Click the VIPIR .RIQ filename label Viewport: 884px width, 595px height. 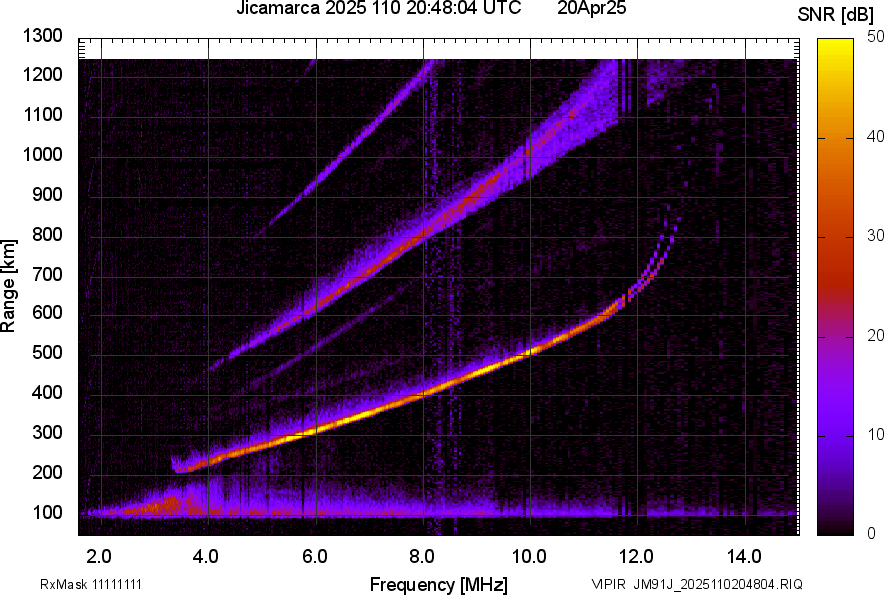tap(696, 584)
